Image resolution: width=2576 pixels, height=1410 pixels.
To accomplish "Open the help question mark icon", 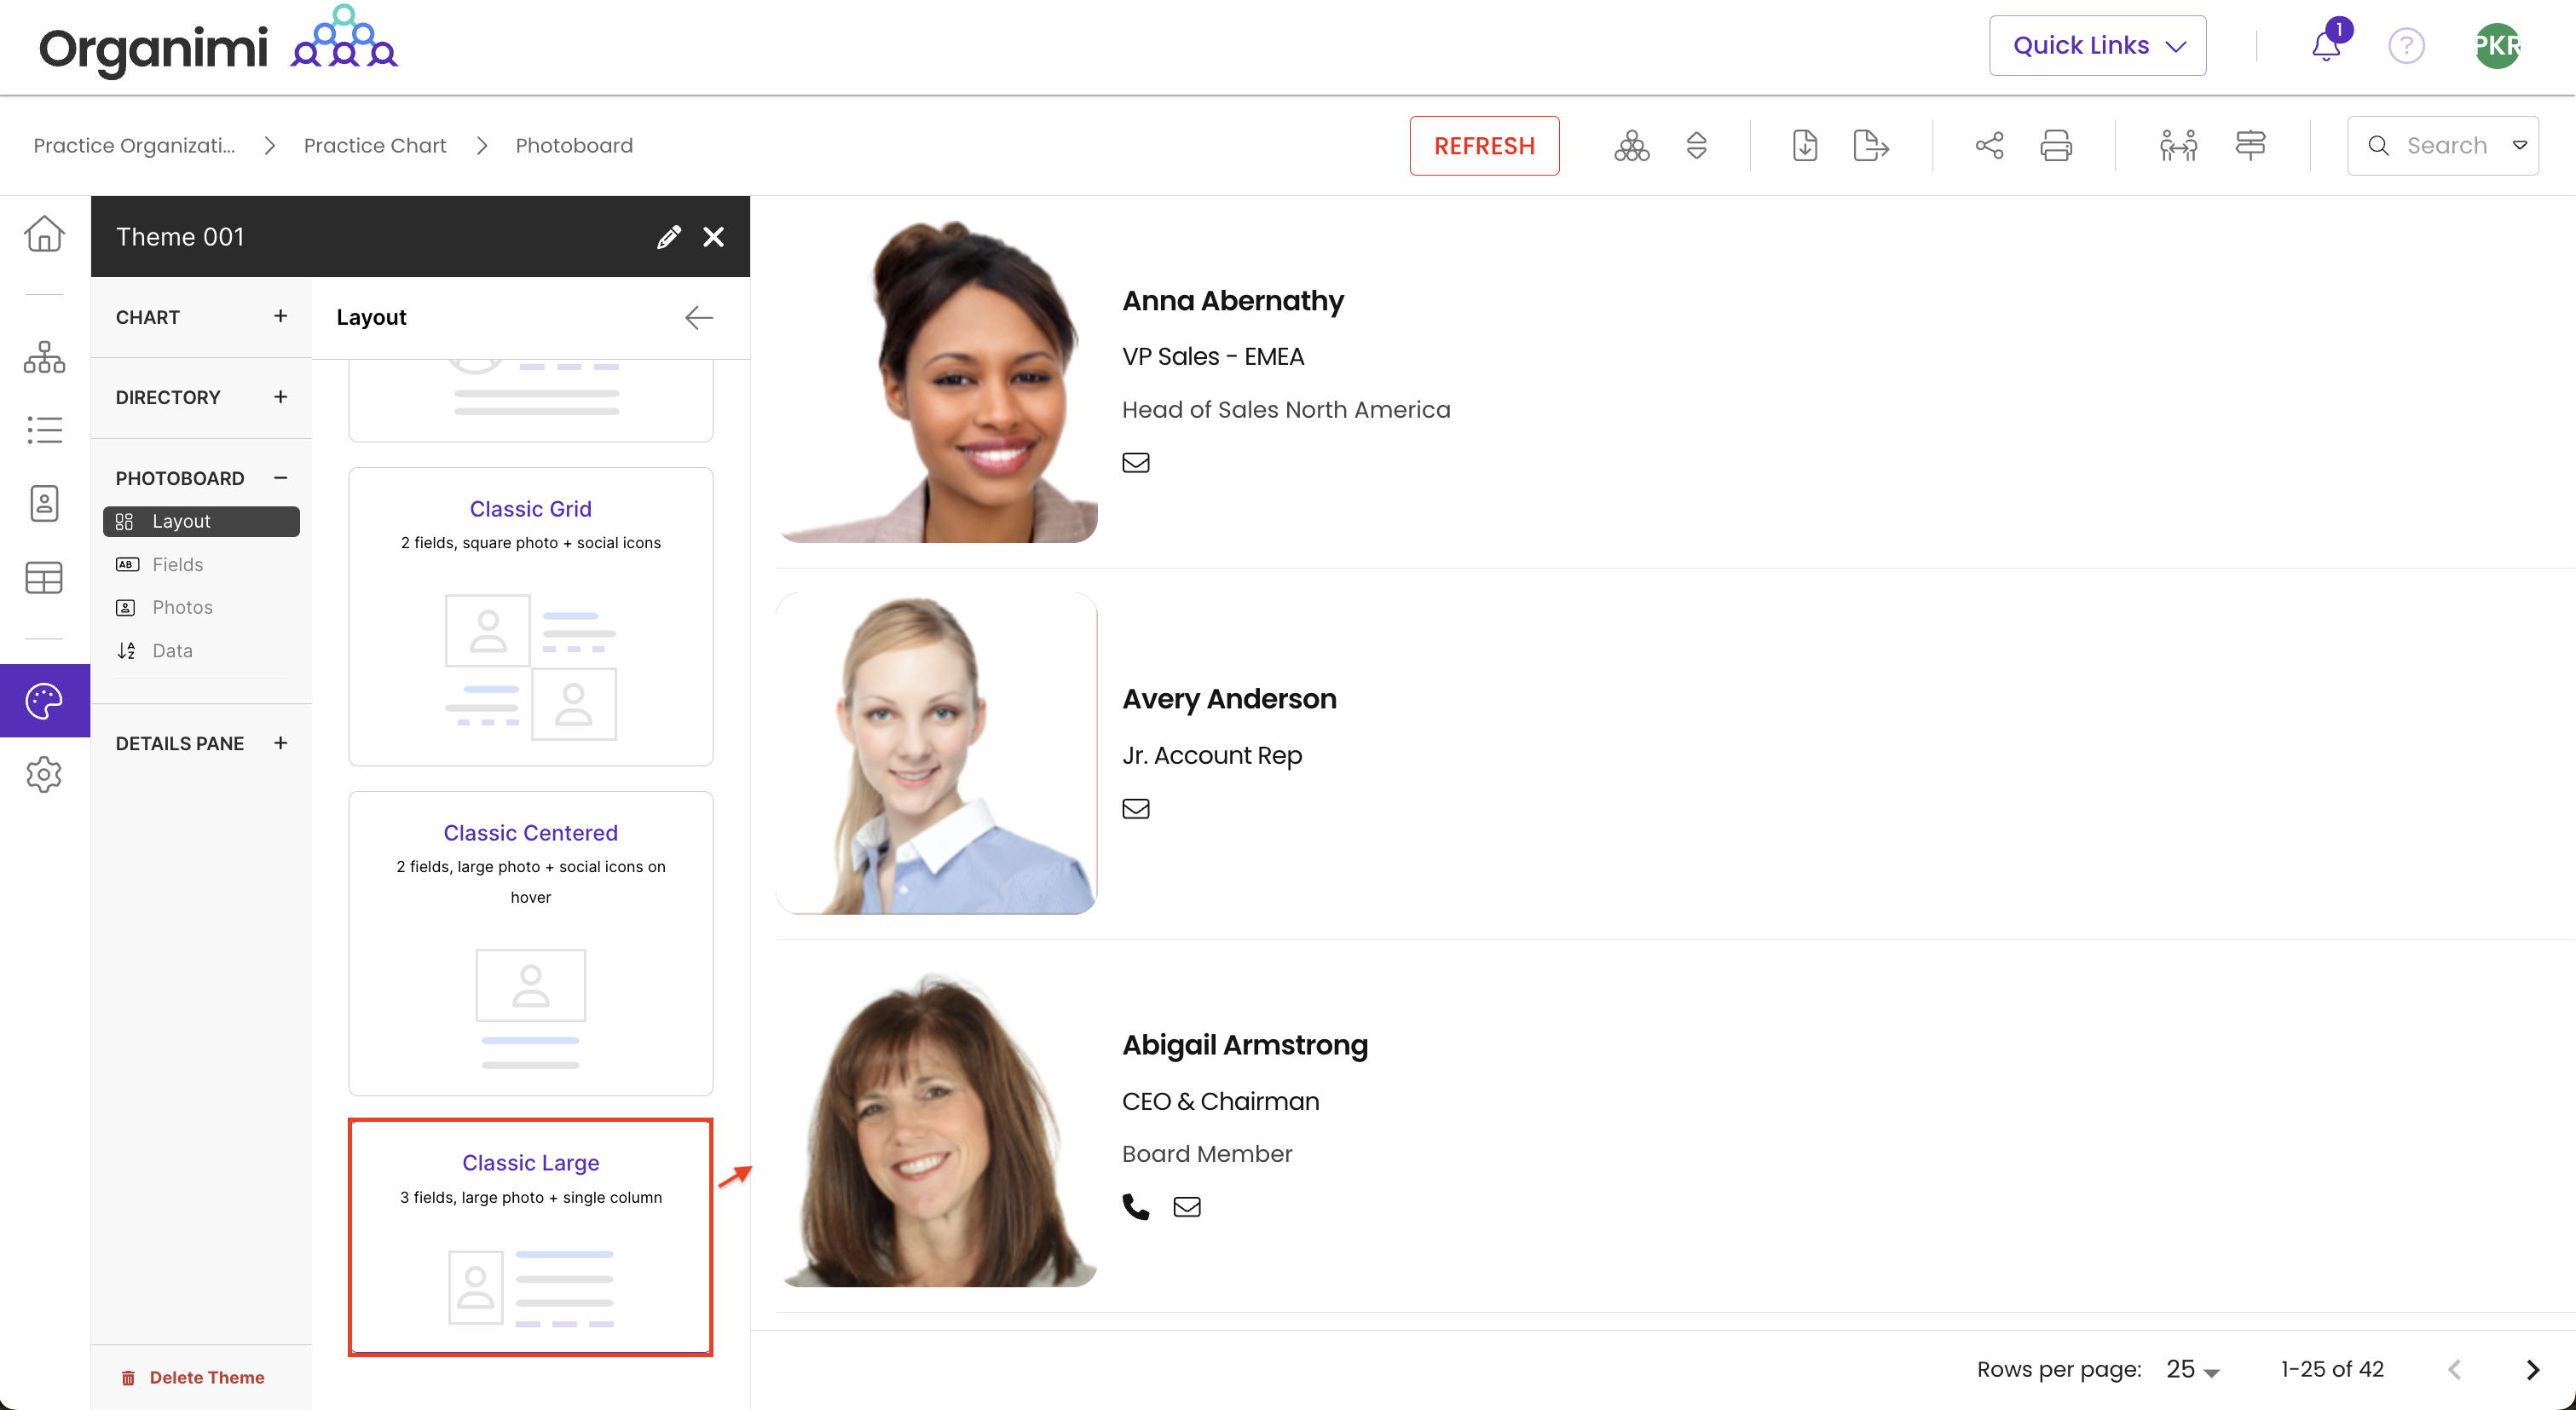I will point(2406,46).
